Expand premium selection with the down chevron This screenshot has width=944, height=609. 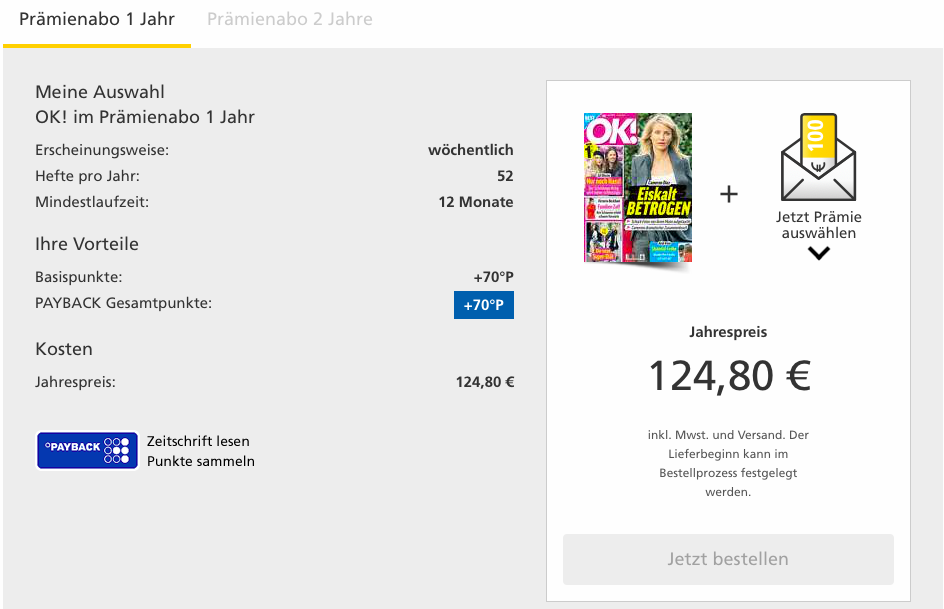[819, 254]
